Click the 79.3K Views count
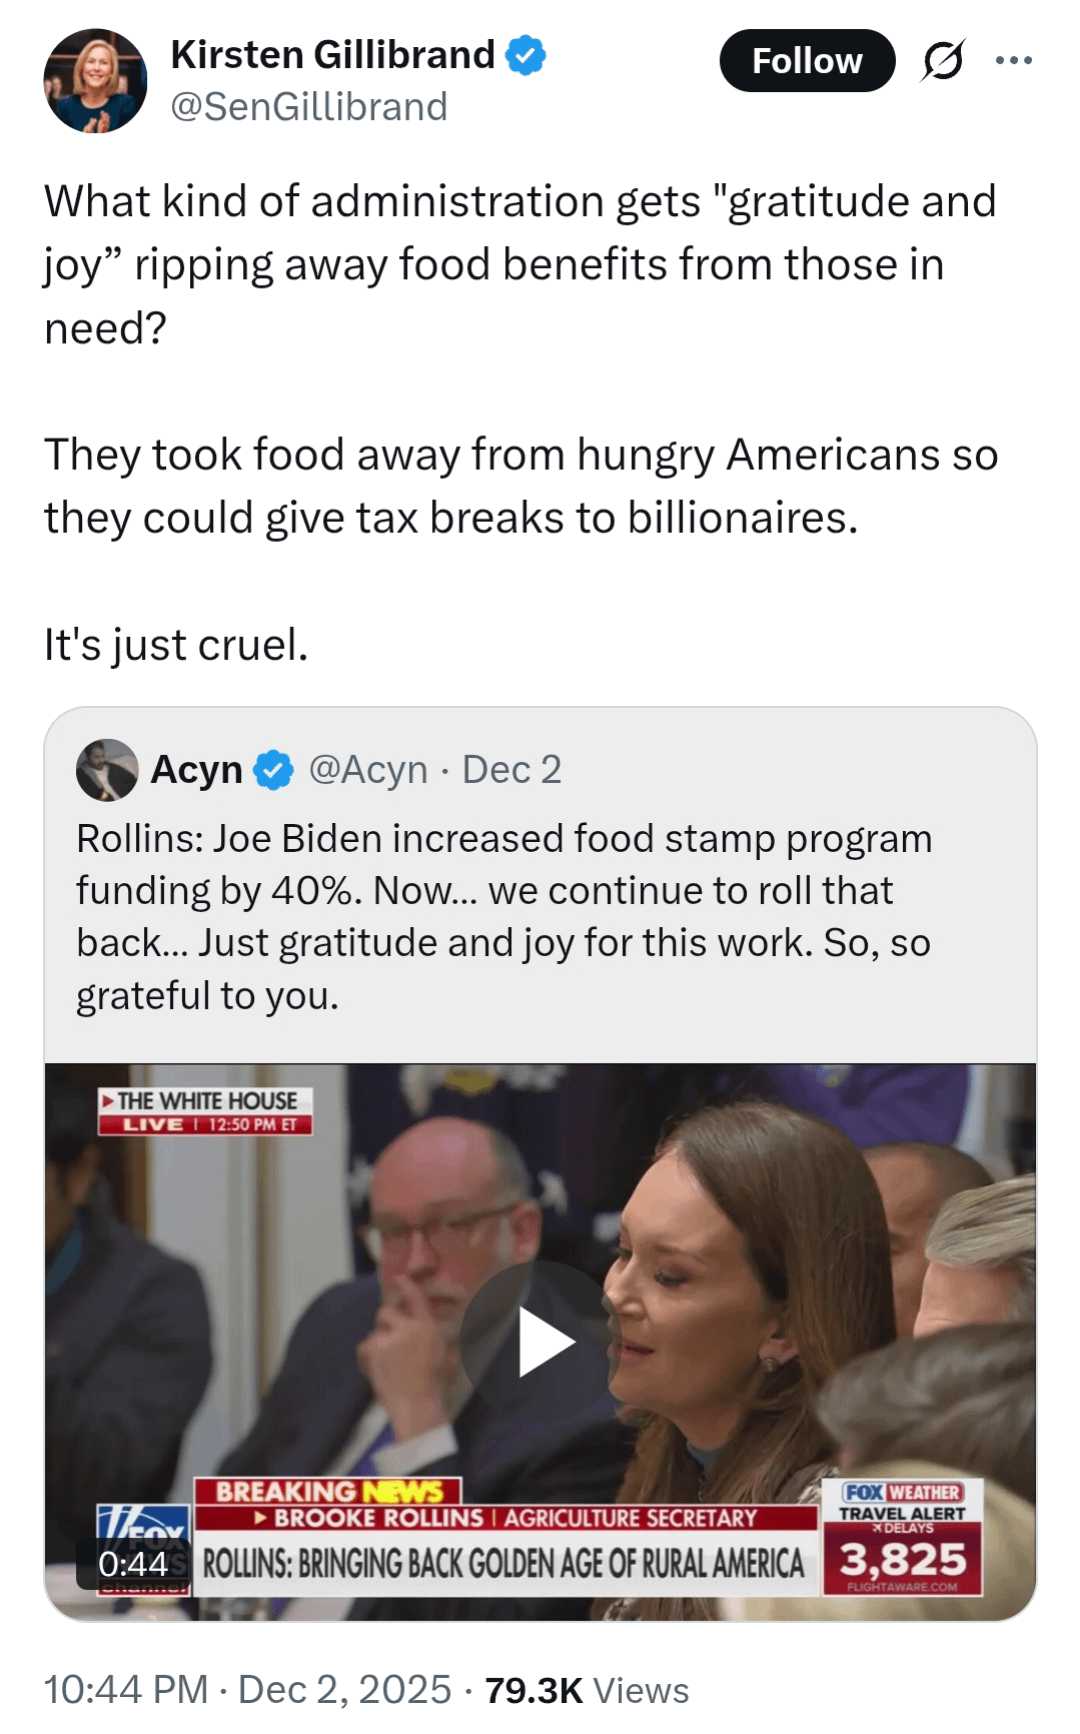 coord(587,1690)
